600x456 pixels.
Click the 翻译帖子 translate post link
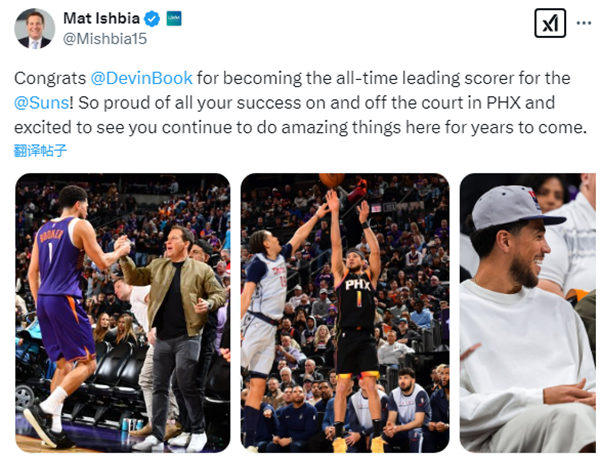pyautogui.click(x=42, y=151)
